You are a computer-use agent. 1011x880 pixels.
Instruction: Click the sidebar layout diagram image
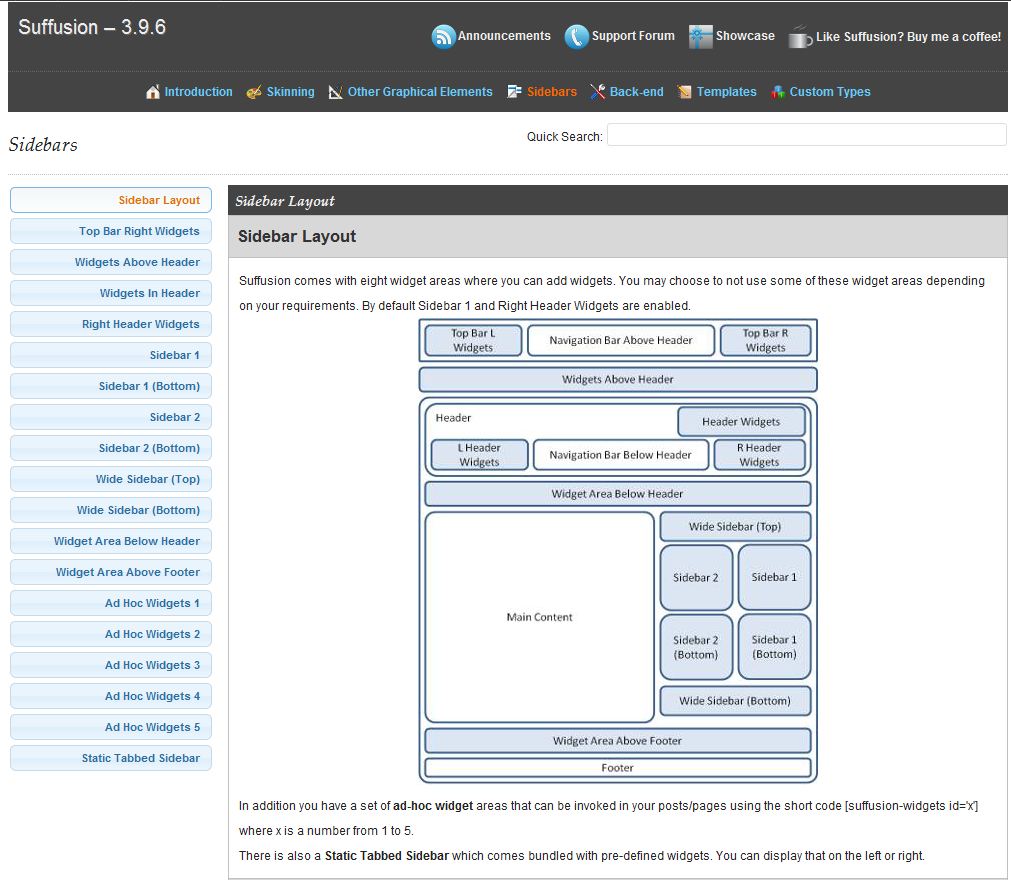click(x=618, y=551)
